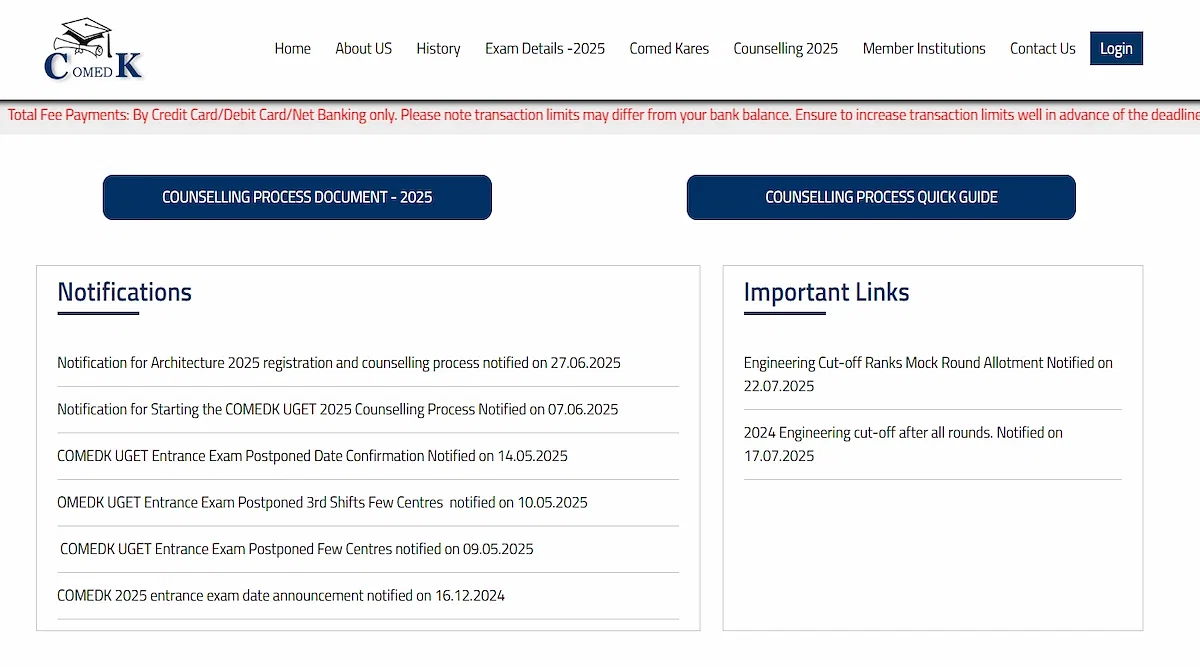This screenshot has height=667, width=1200.
Task: Open the About US menu item
Action: click(x=363, y=48)
